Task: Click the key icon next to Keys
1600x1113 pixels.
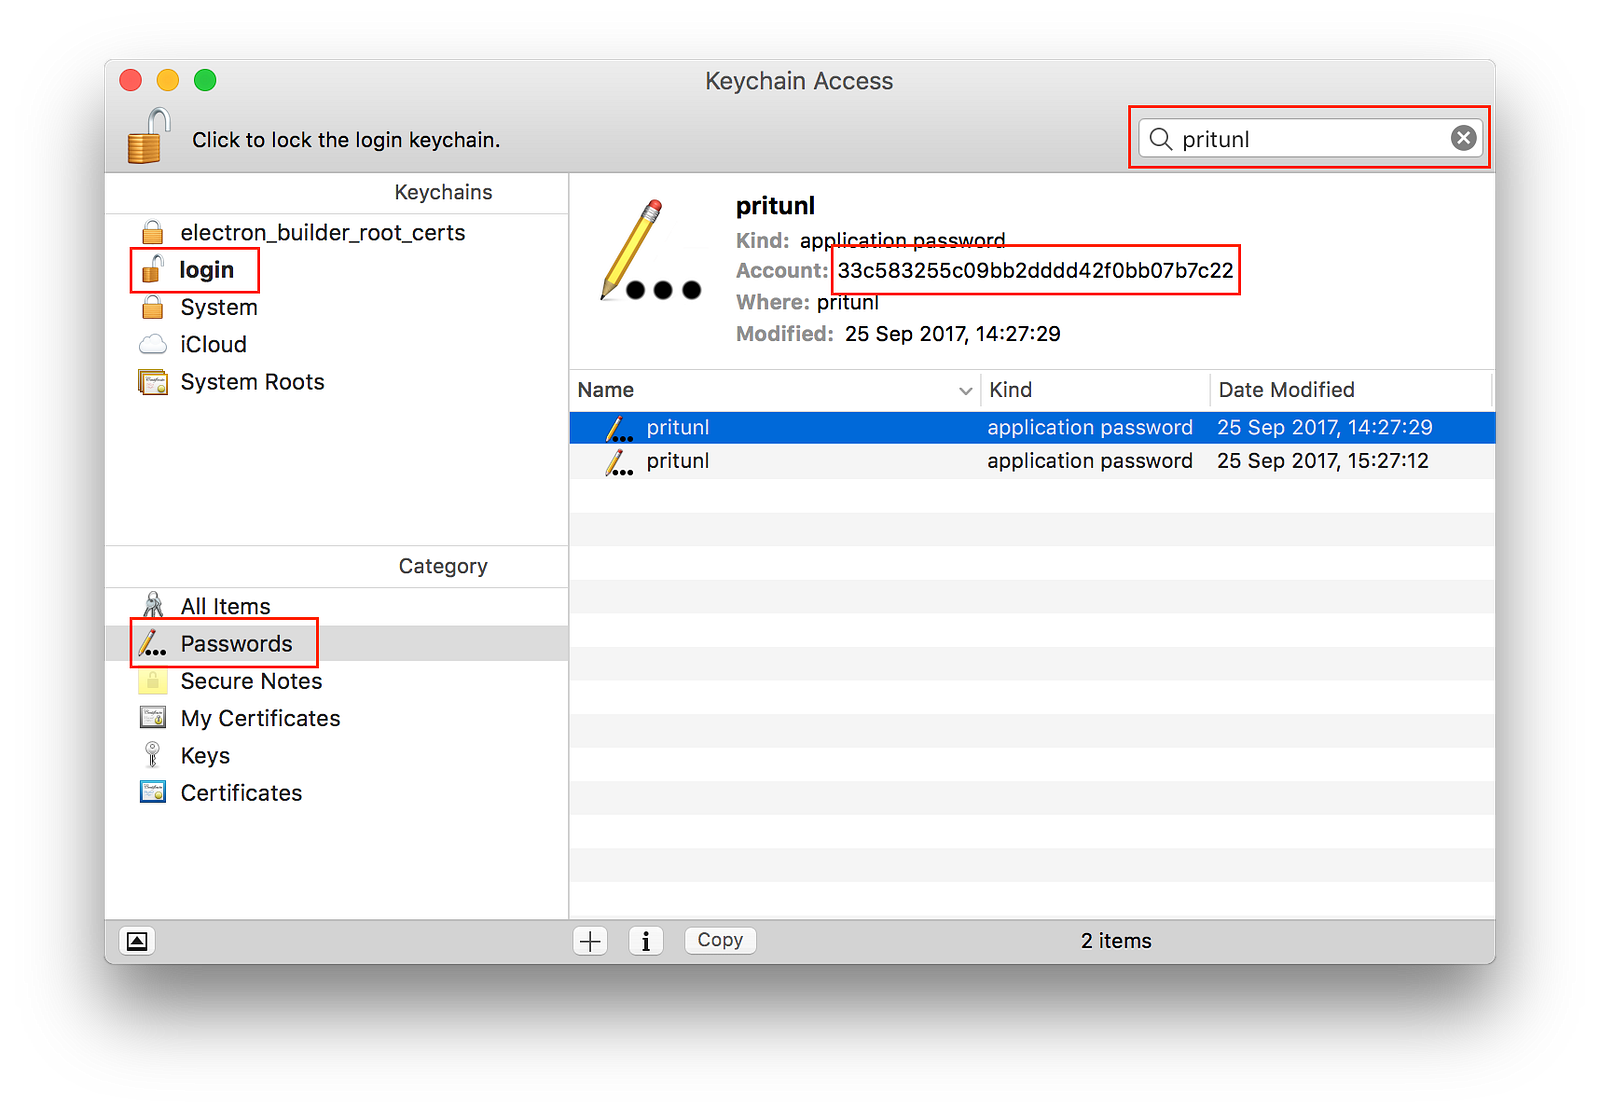Action: coord(153,755)
